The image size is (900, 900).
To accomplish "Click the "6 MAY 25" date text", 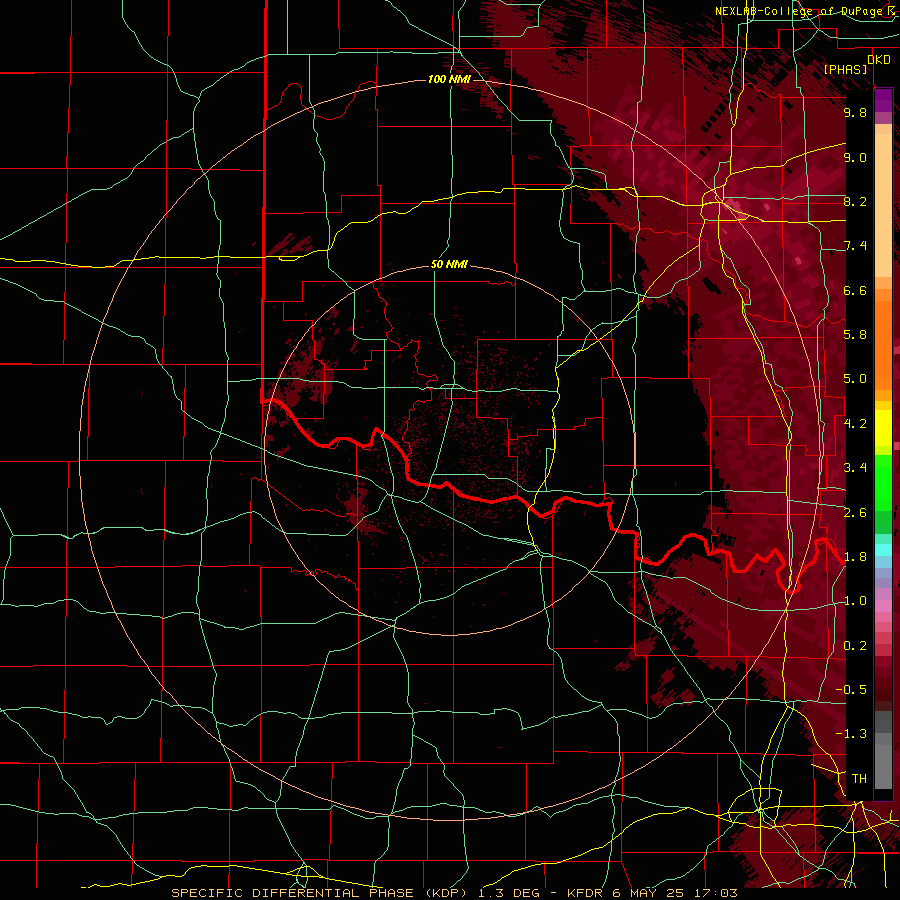I will (x=649, y=893).
